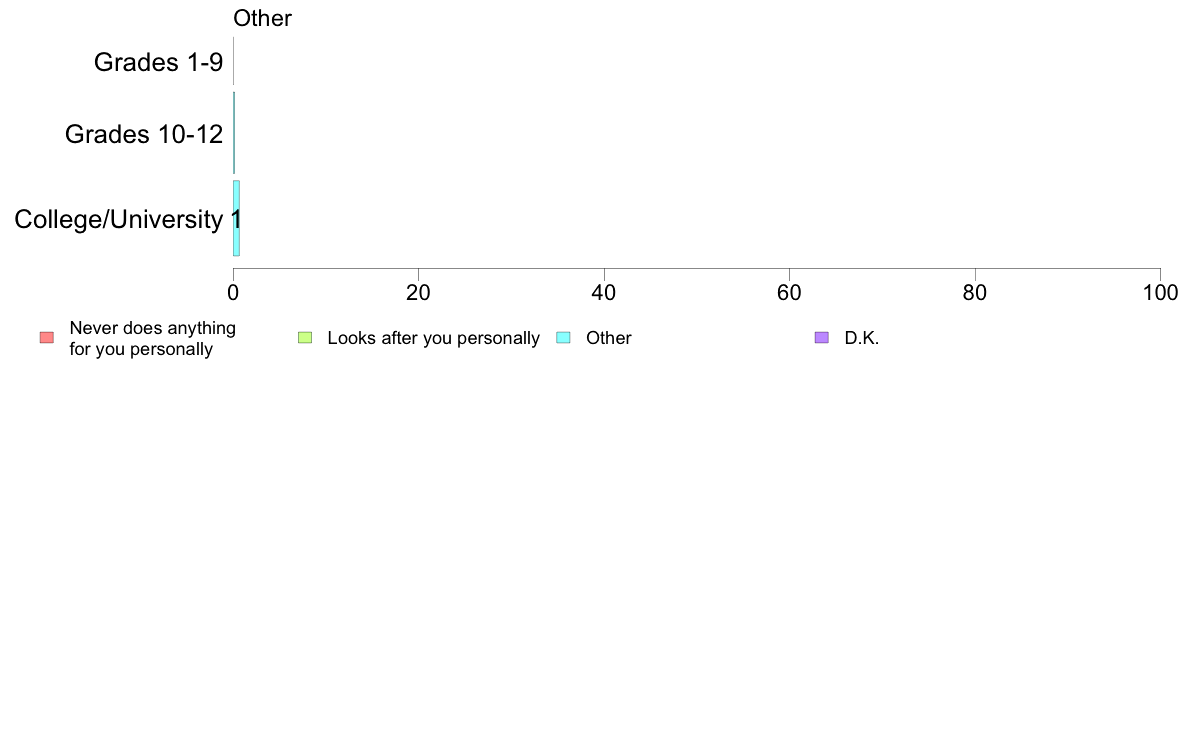Click the 'College/University' axis label
Image resolution: width=1188 pixels, height=736 pixels.
pos(119,220)
